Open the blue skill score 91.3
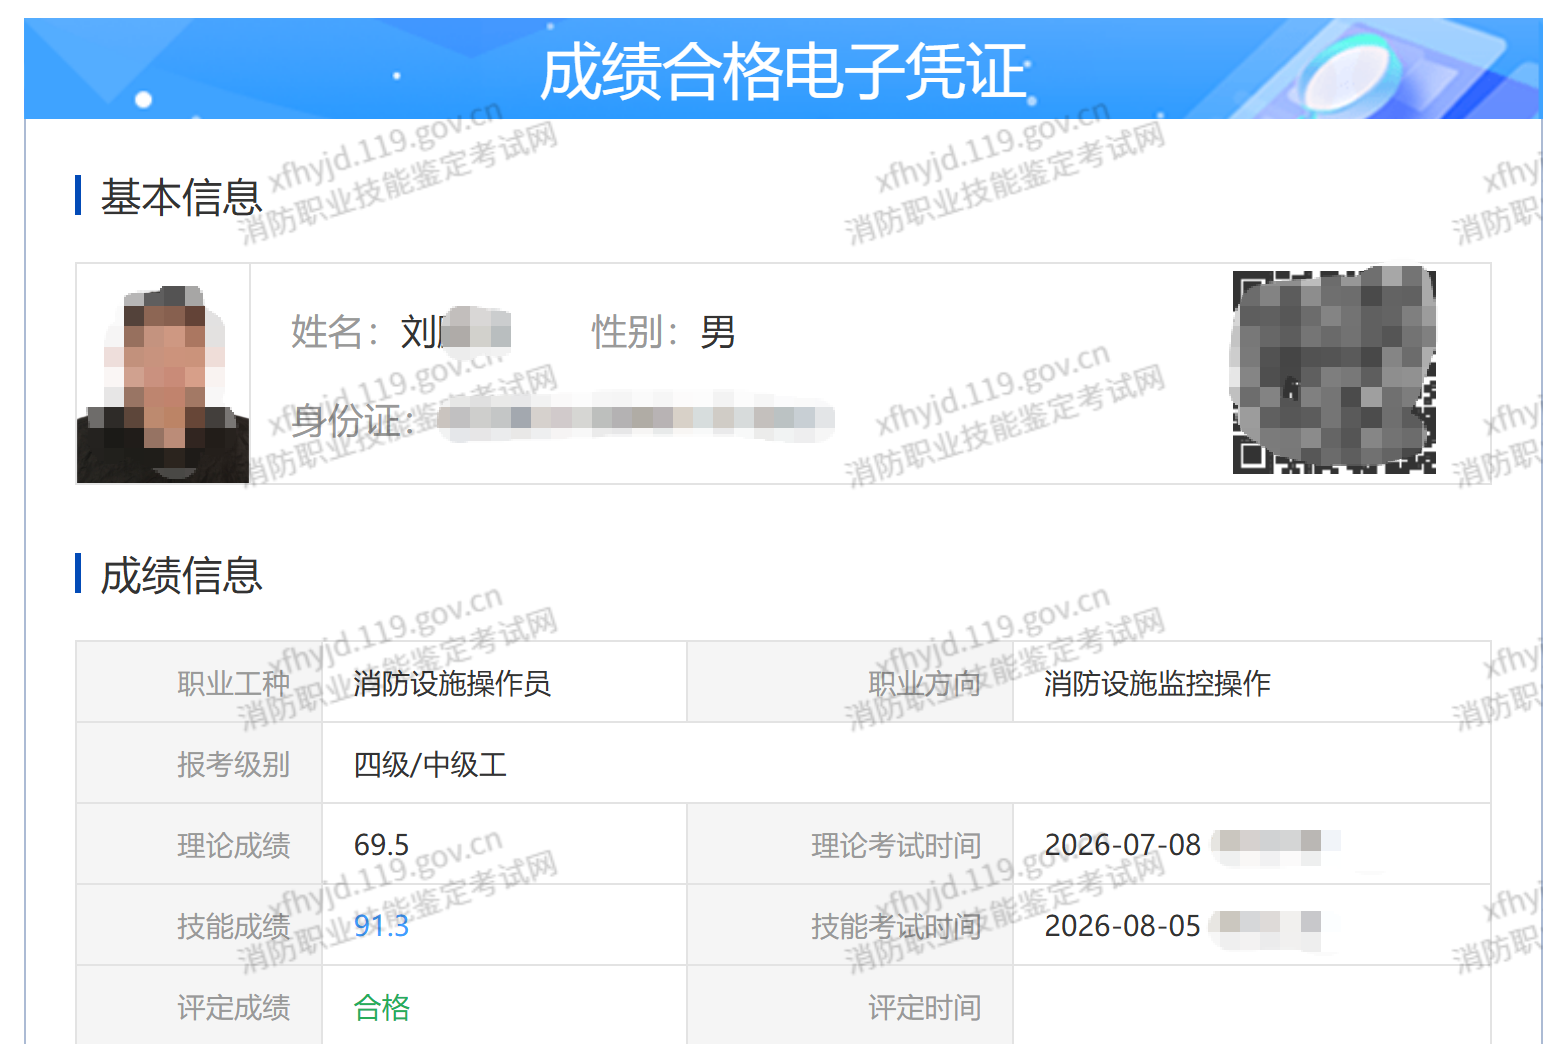Viewport: 1564px width, 1044px height. pyautogui.click(x=381, y=926)
